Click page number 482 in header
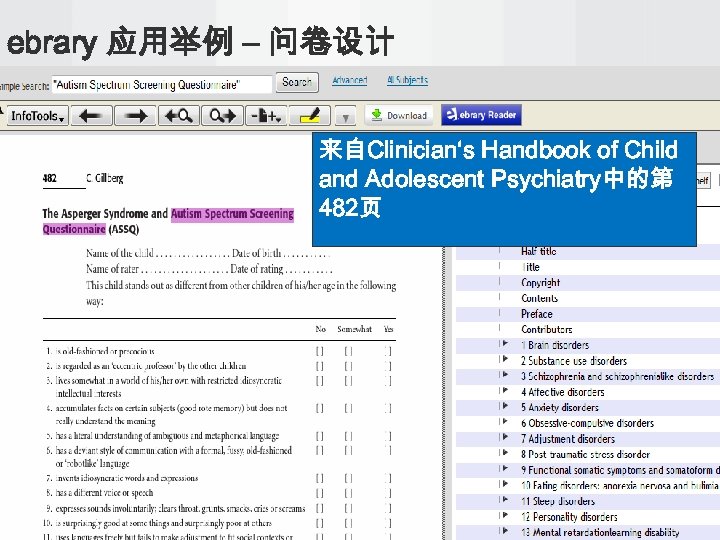The height and width of the screenshot is (540, 720). click(50, 178)
